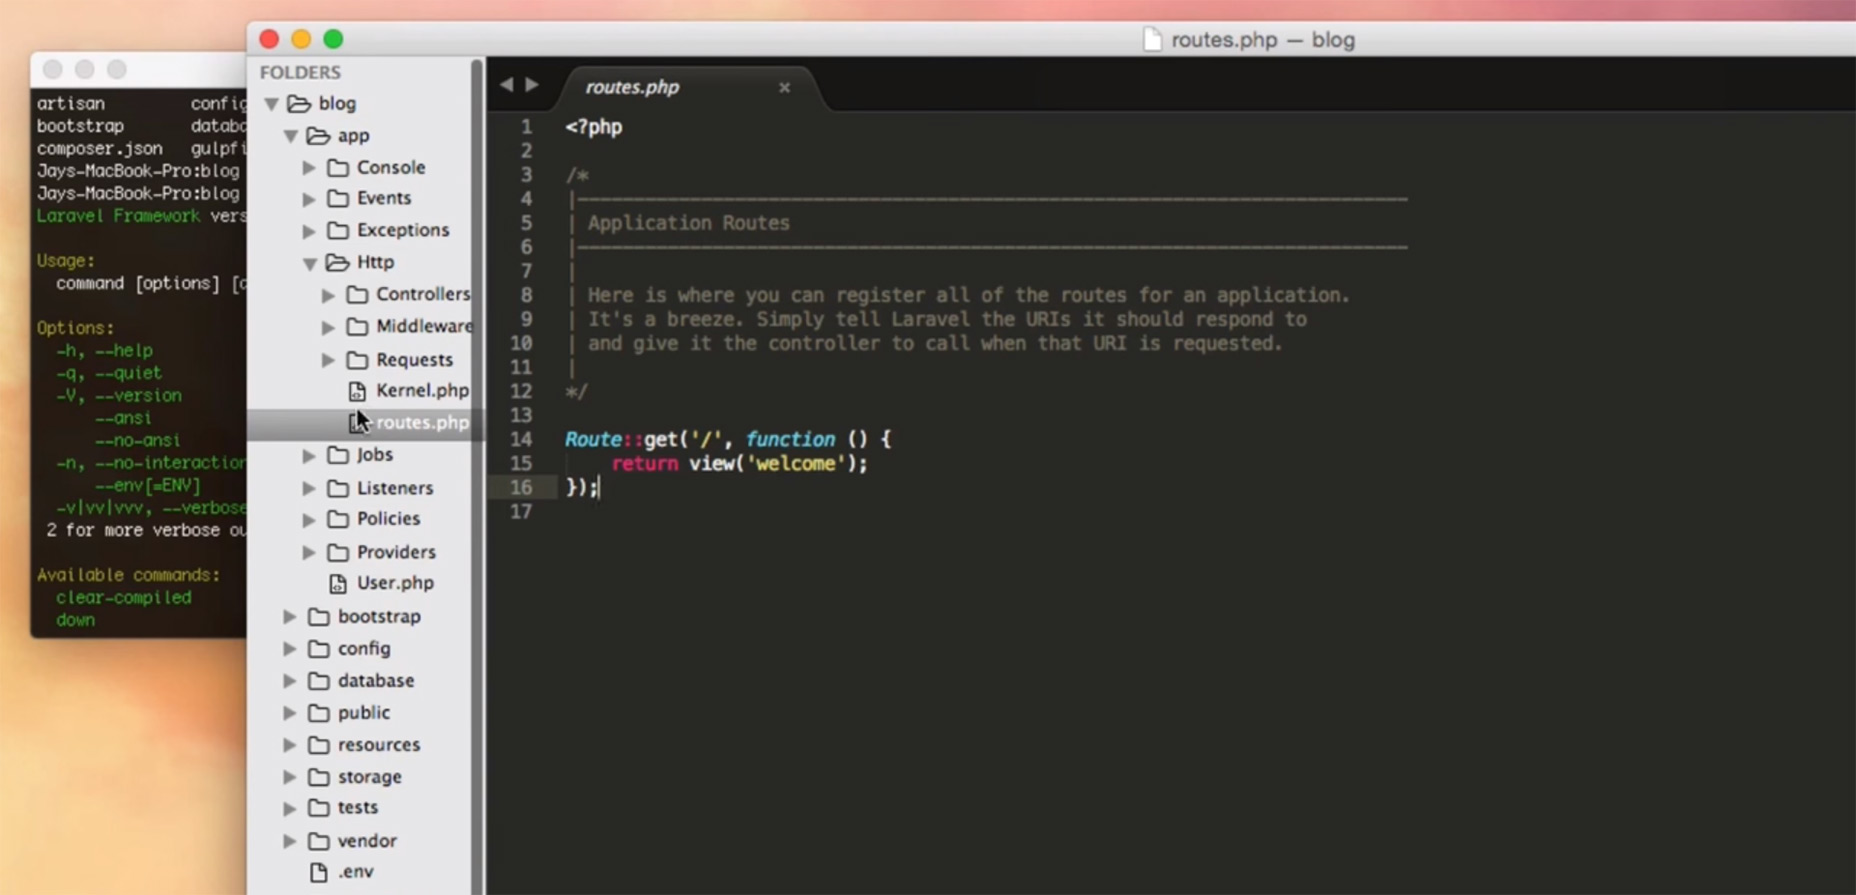1856x895 pixels.
Task: Expand the Jobs folder arrow
Action: [309, 455]
